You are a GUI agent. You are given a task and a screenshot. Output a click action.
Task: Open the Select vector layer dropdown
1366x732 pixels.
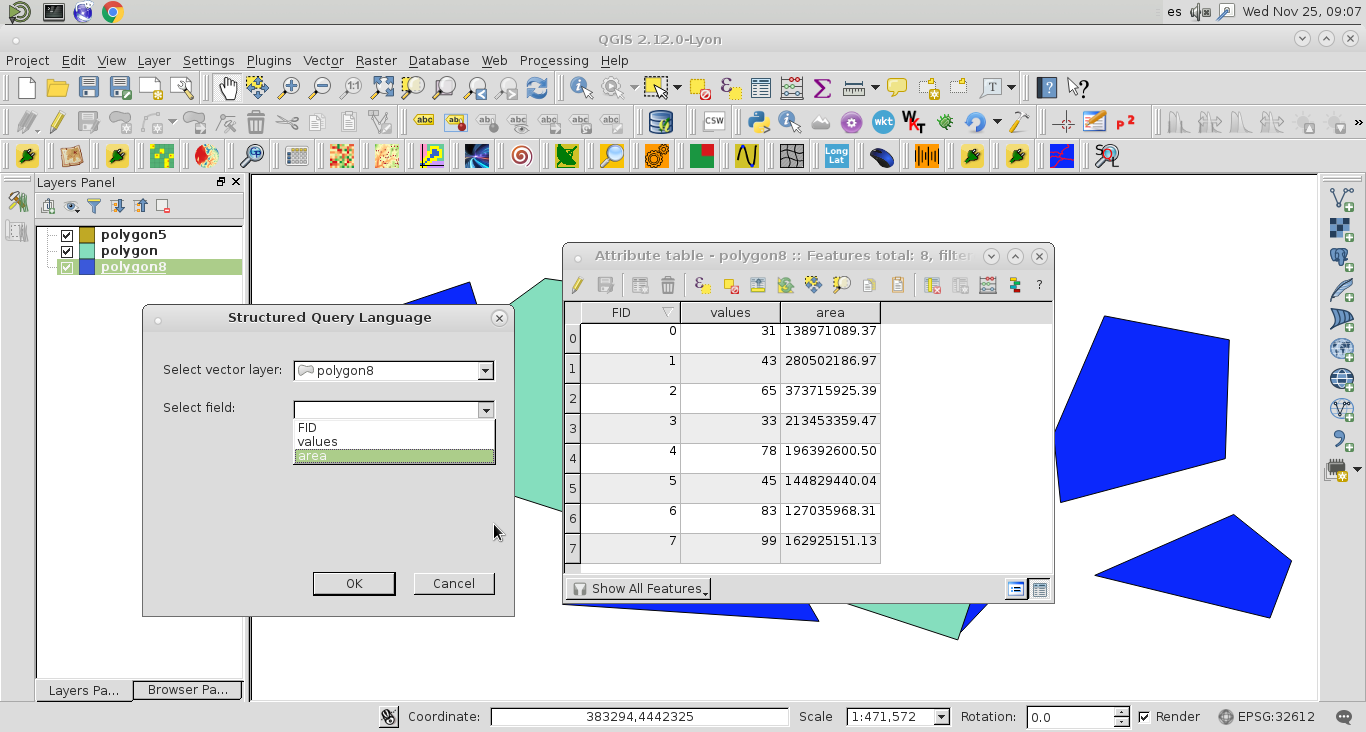[394, 370]
